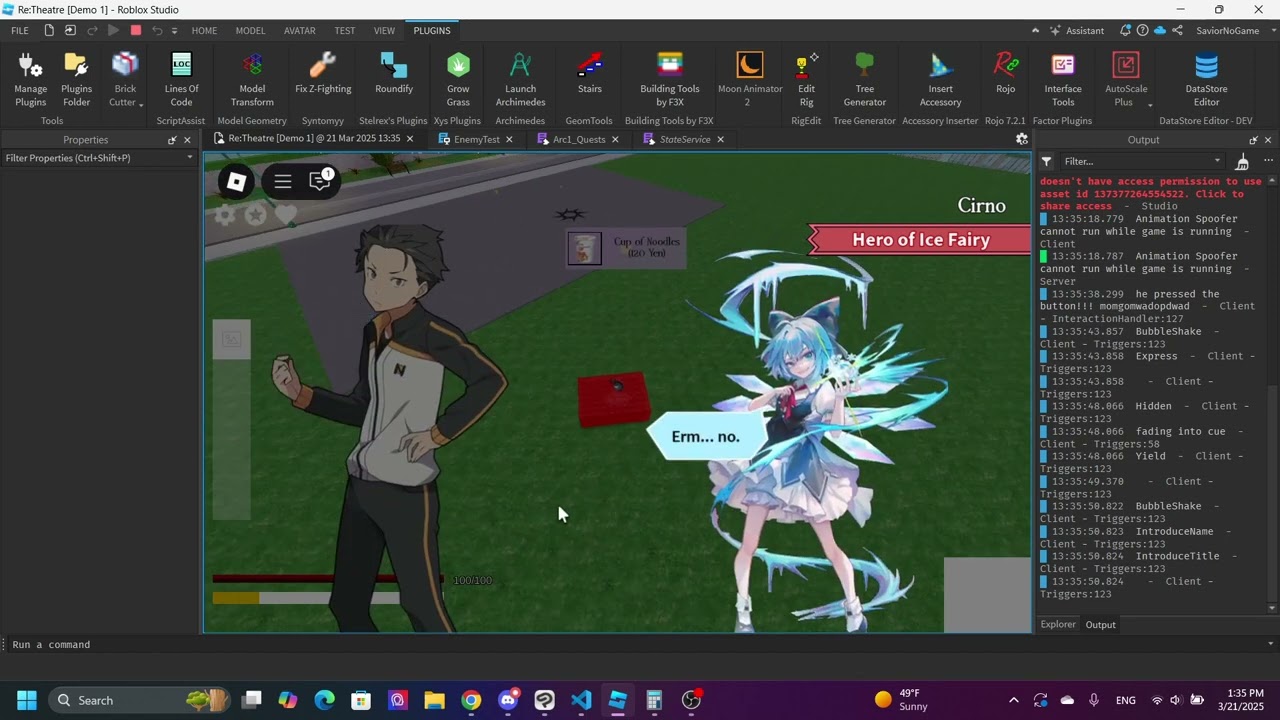Open the Roblox in-game menu logo
1280x720 pixels.
pyautogui.click(x=236, y=181)
